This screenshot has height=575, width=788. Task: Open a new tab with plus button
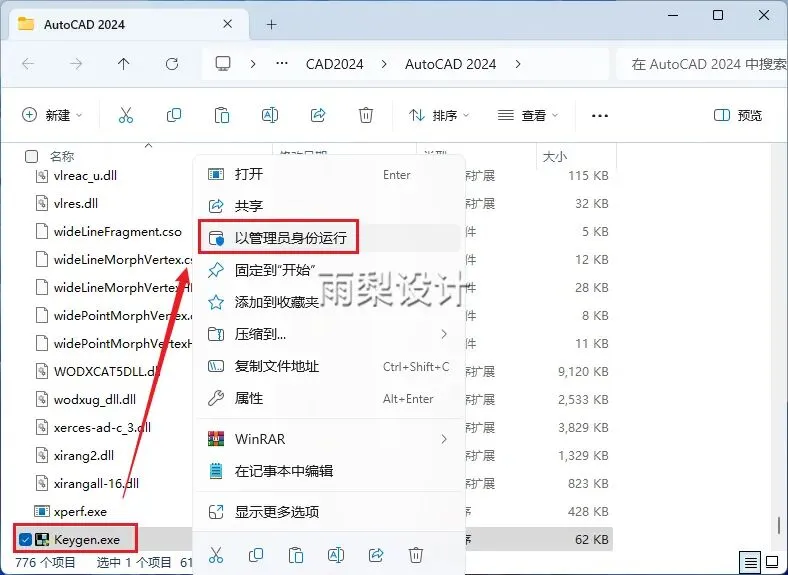(271, 24)
